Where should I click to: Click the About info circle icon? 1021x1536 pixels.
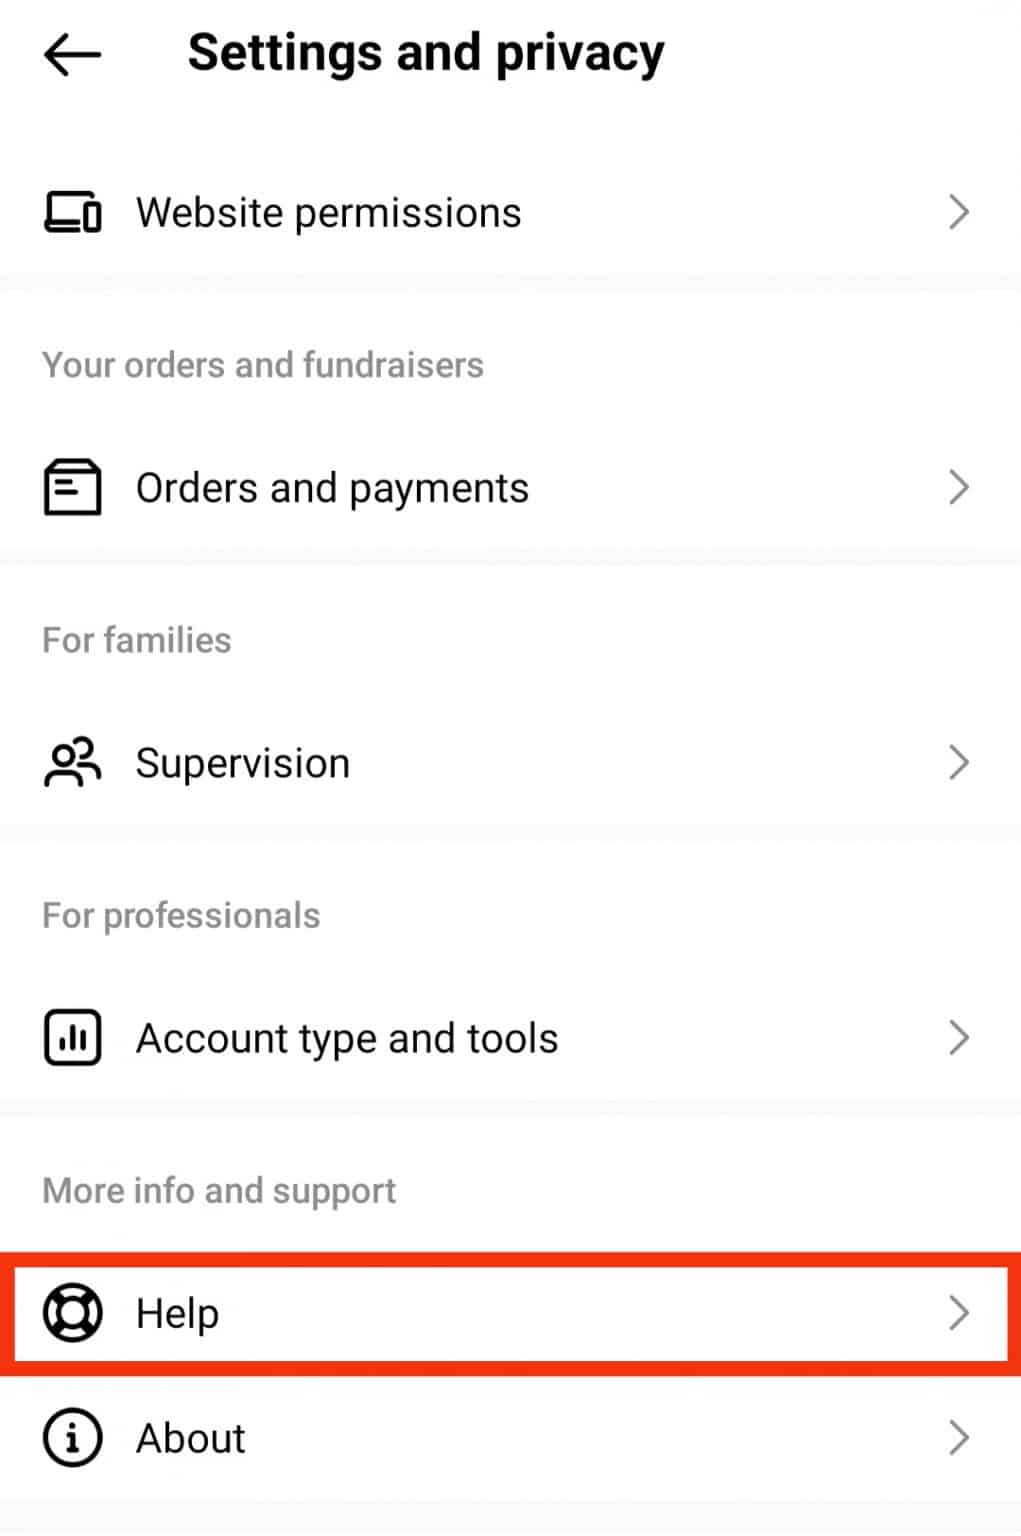72,1438
